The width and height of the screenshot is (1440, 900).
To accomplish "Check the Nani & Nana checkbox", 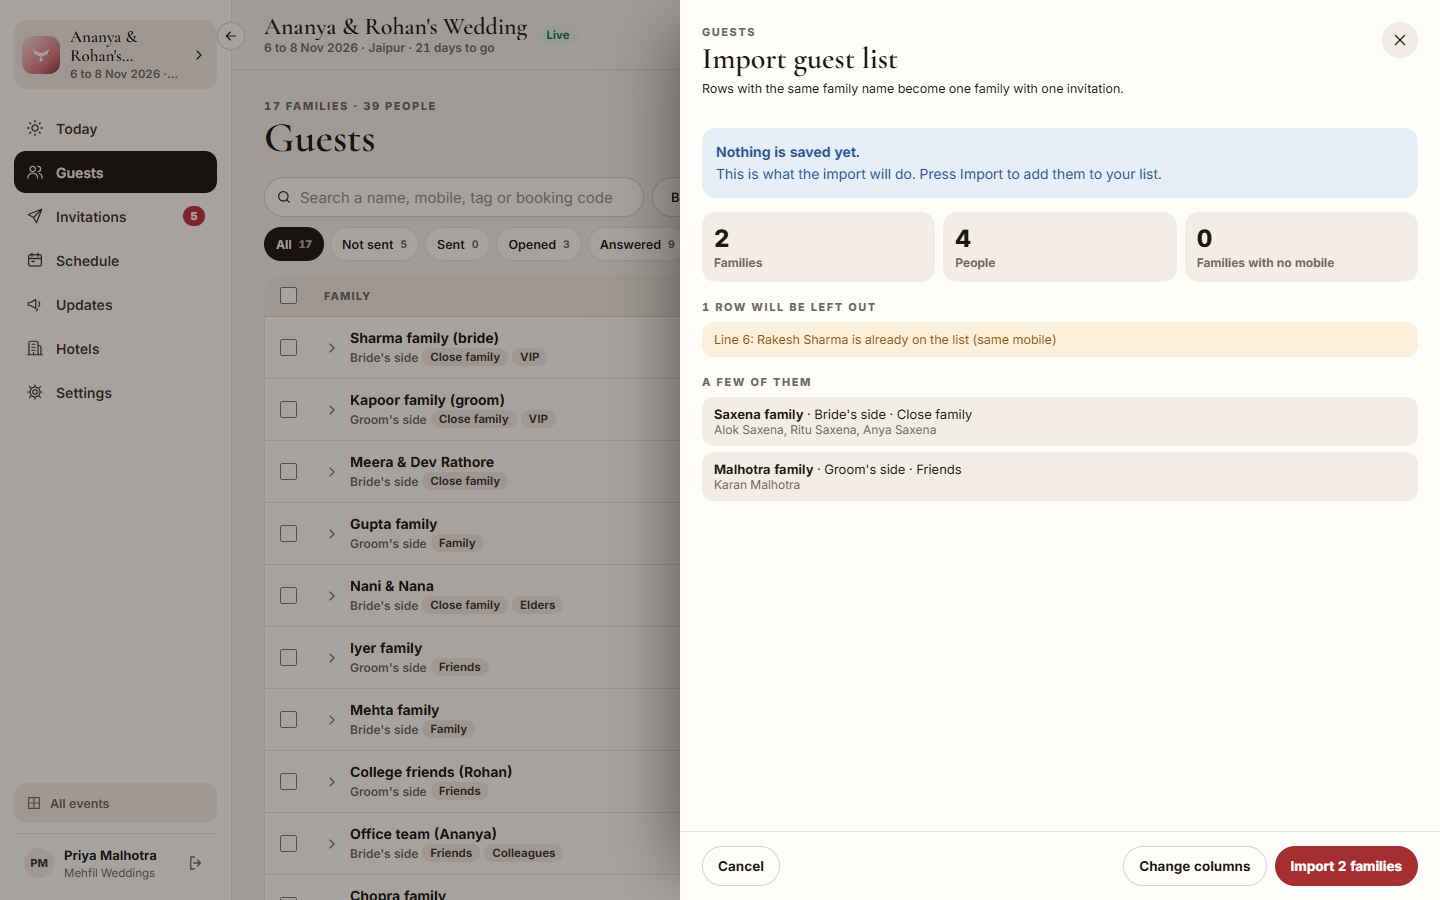I will [289, 595].
